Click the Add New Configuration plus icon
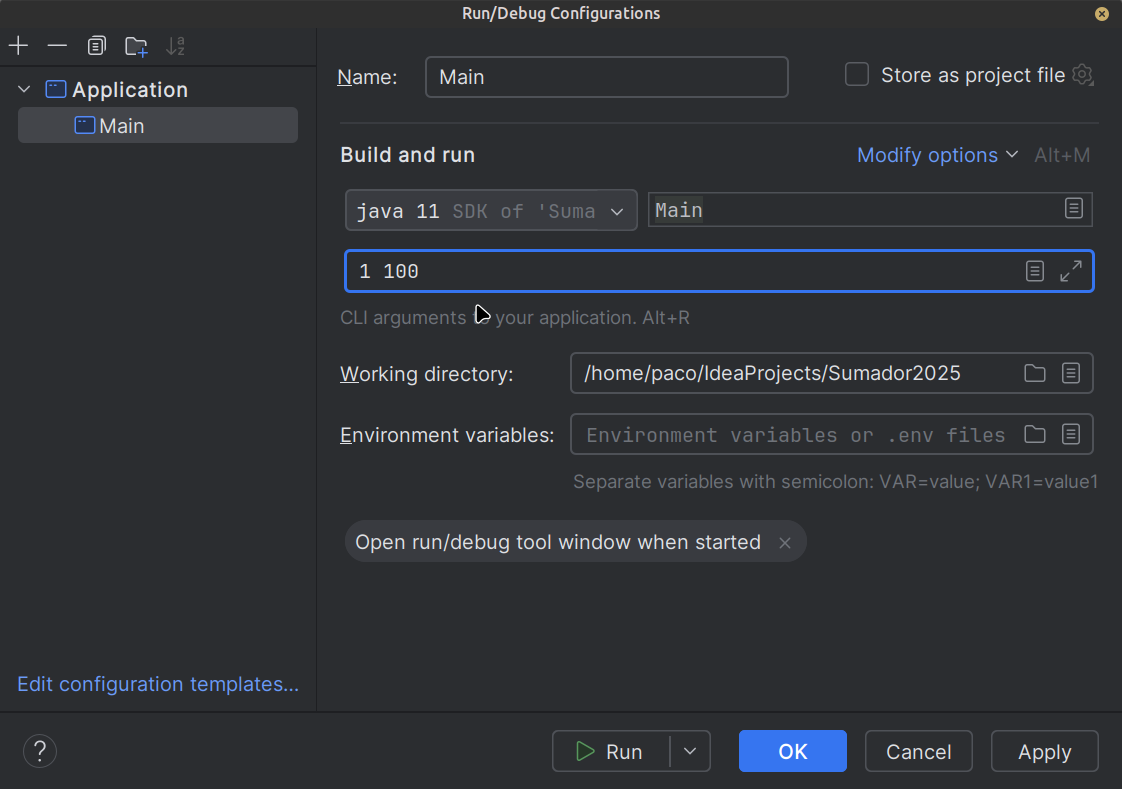 point(19,46)
